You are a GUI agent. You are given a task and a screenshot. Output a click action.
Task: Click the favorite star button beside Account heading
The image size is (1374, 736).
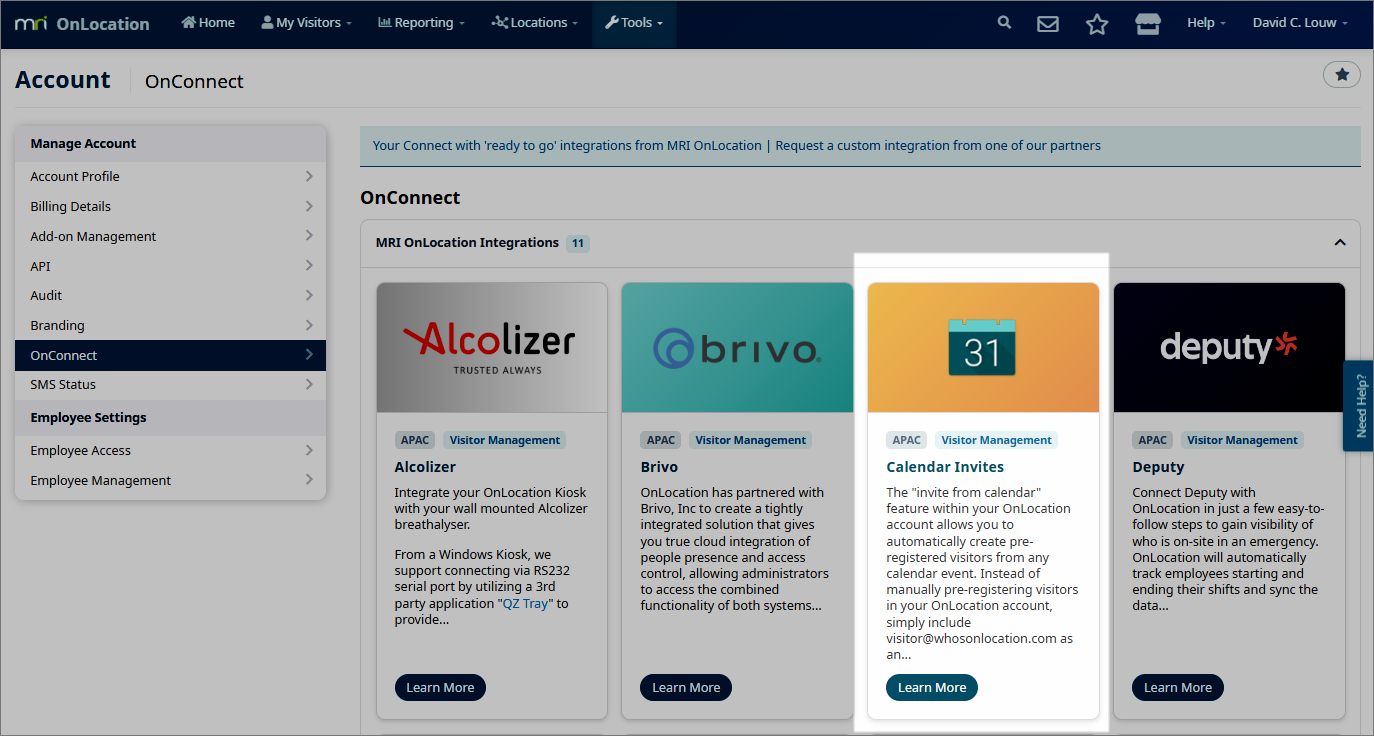coord(1341,74)
